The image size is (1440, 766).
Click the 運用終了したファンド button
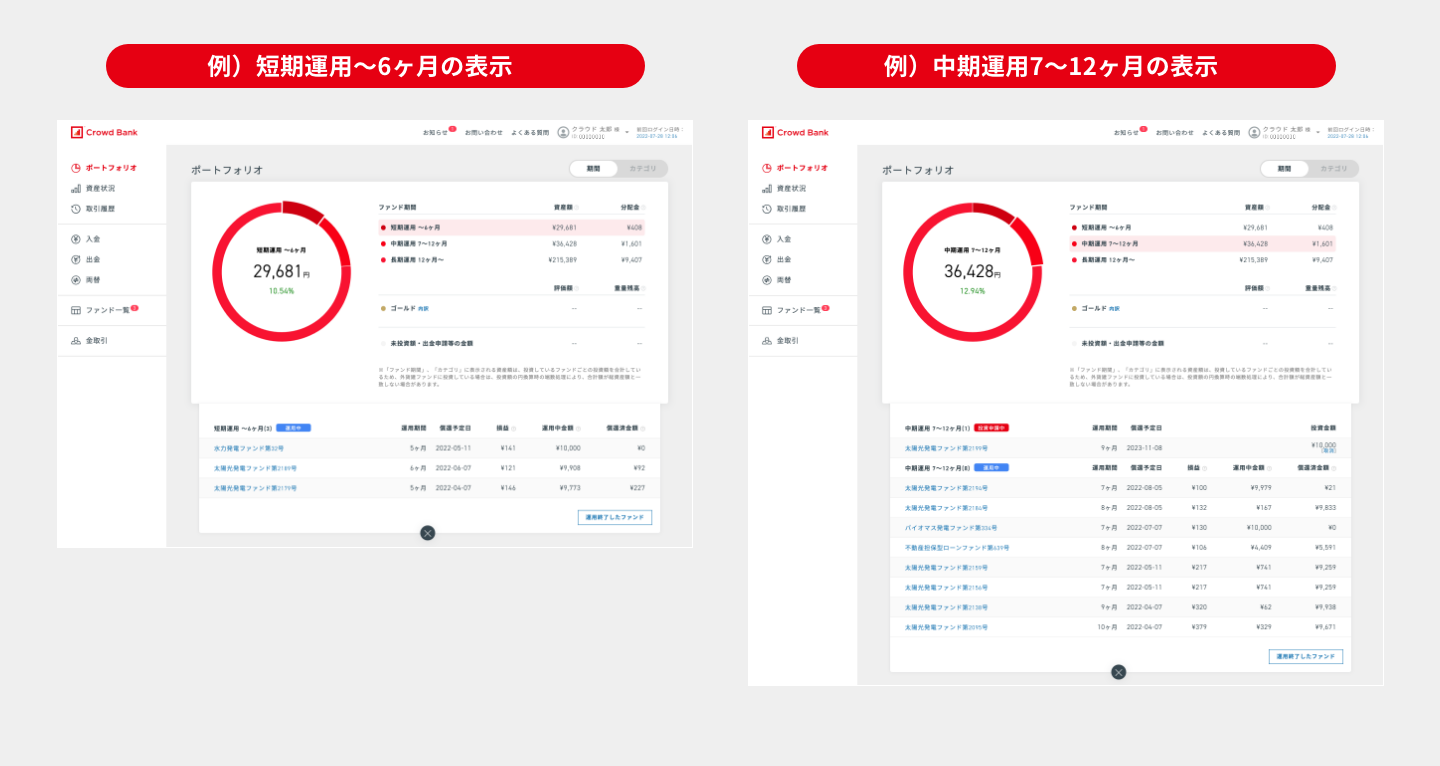(x=613, y=516)
